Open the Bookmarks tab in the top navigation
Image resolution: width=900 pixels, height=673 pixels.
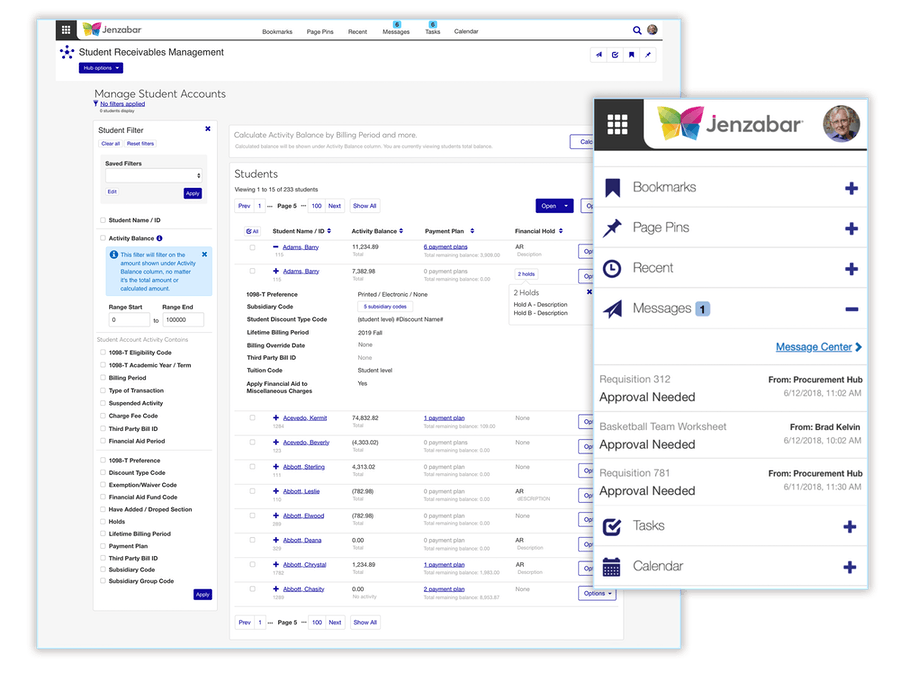click(277, 32)
